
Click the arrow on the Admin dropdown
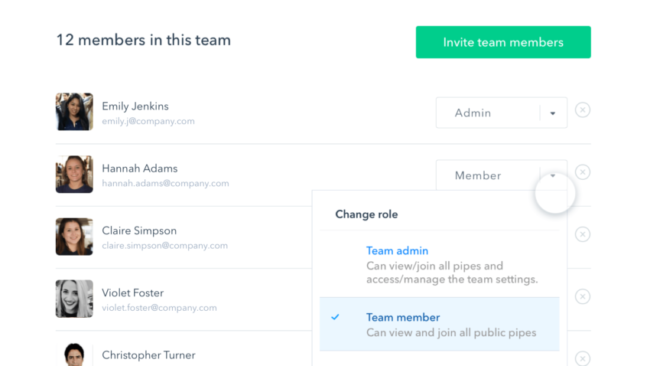pos(553,113)
